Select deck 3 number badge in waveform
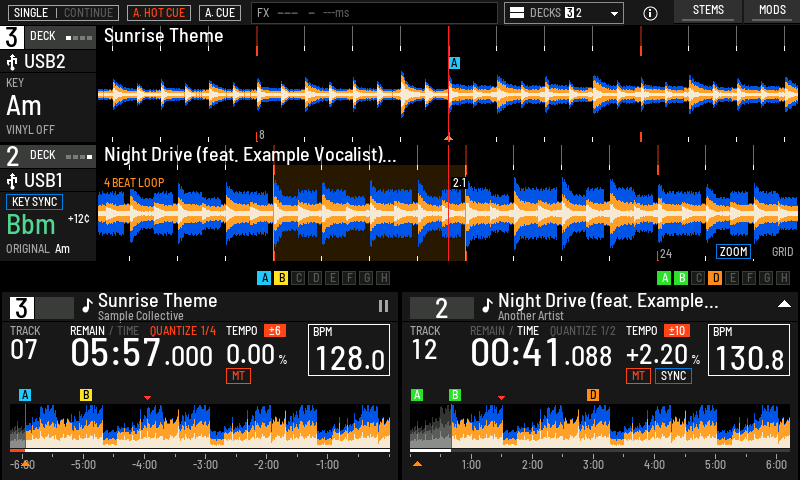 point(12,37)
